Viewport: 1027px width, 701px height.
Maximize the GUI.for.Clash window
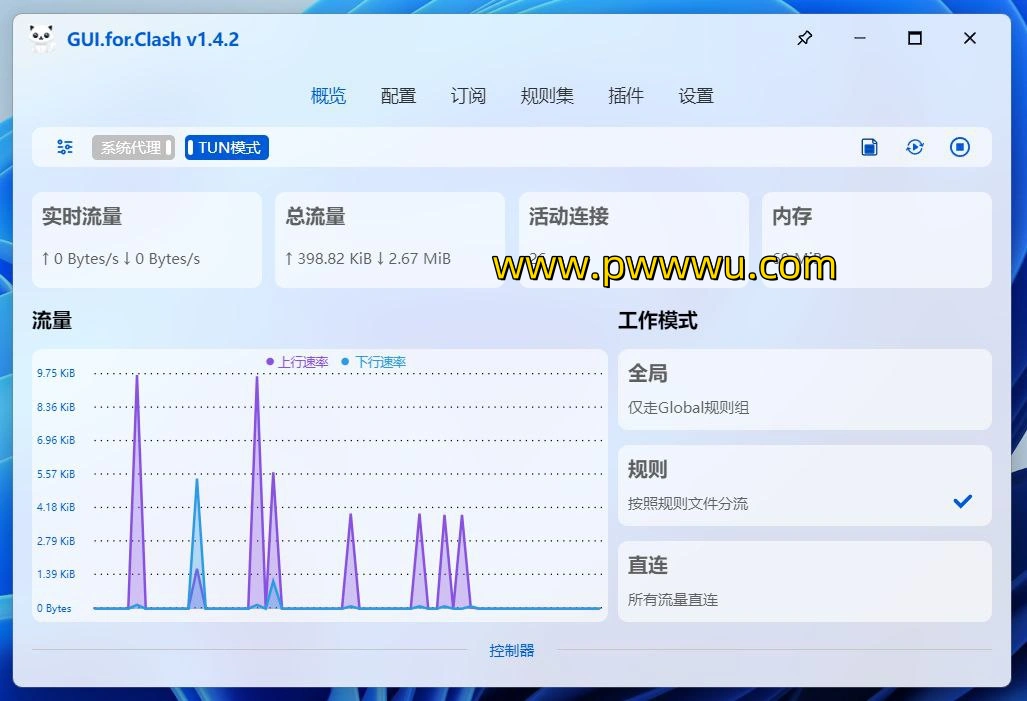[915, 38]
